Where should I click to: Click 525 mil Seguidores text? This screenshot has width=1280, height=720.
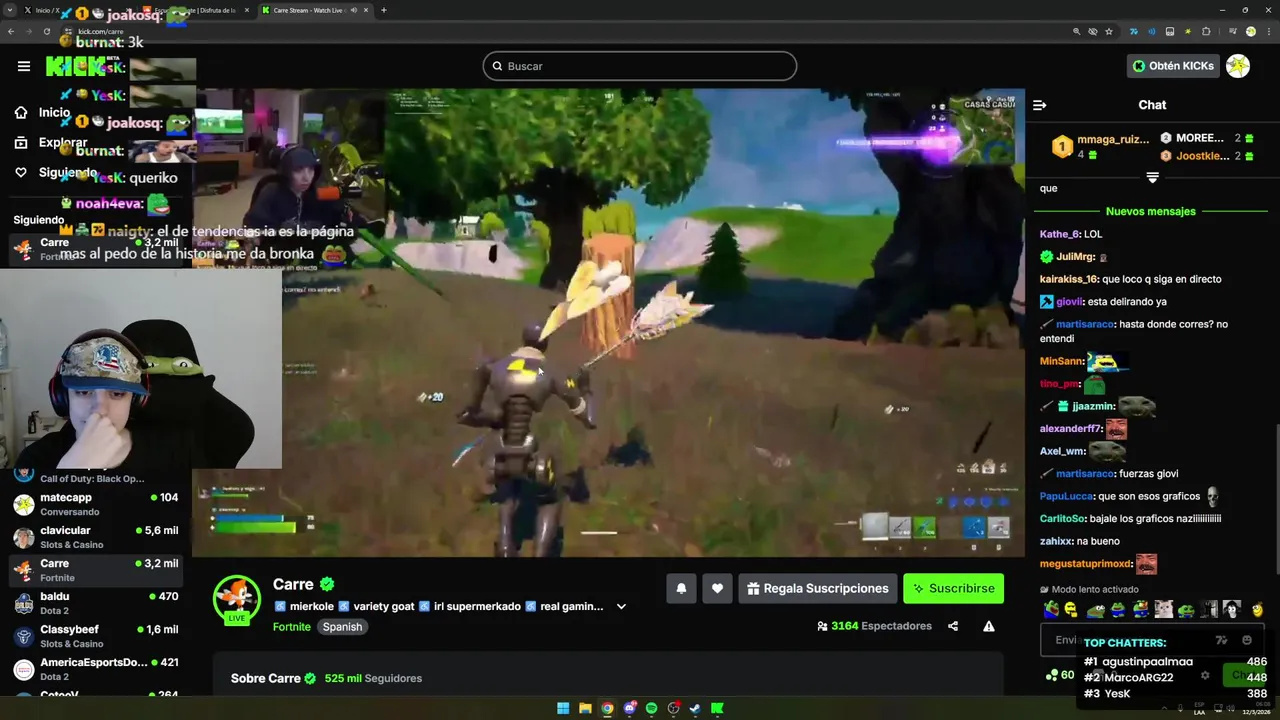point(373,678)
